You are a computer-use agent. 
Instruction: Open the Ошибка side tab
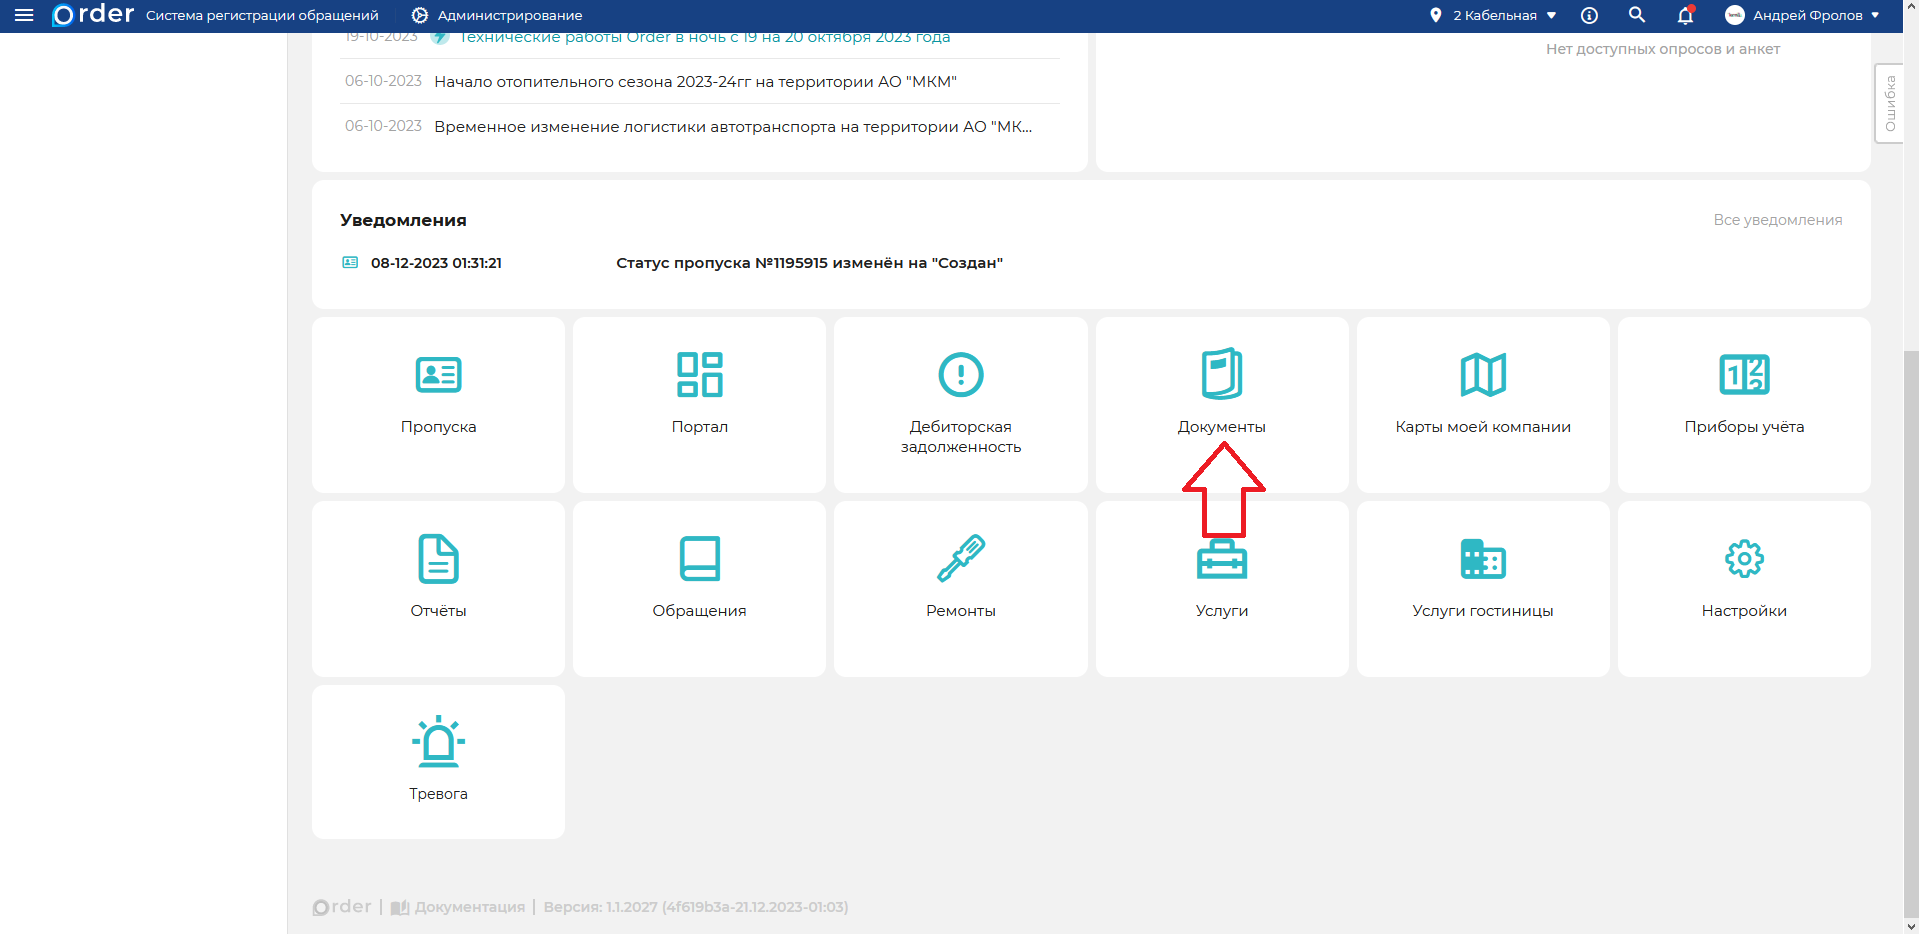[1889, 103]
